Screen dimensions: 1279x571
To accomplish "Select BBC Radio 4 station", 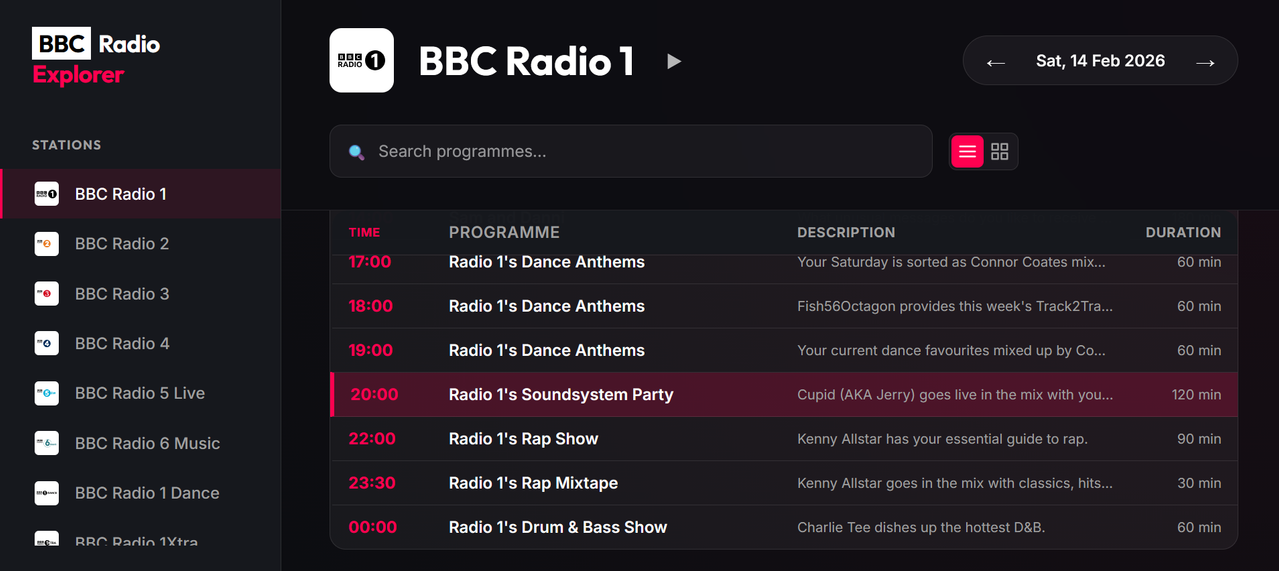I will tap(141, 343).
